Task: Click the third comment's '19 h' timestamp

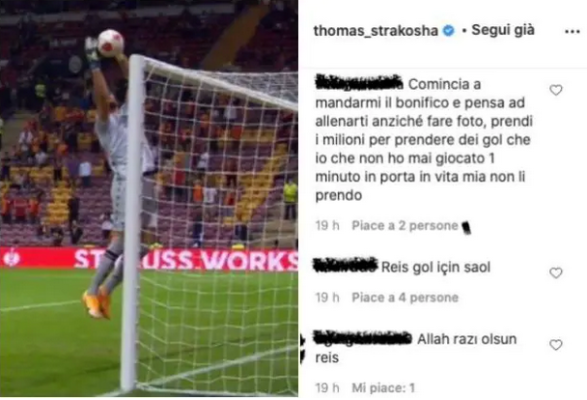Action: click(x=327, y=388)
